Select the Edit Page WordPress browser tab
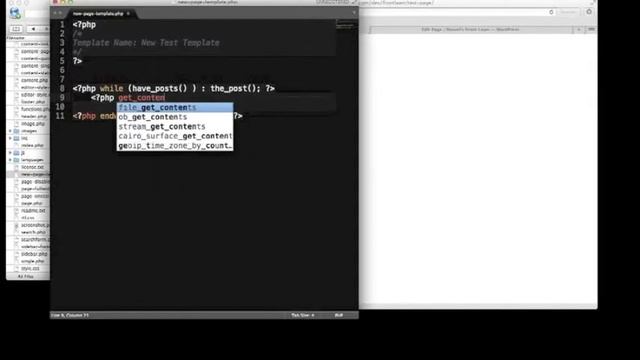The height and width of the screenshot is (360, 640). [x=470, y=29]
